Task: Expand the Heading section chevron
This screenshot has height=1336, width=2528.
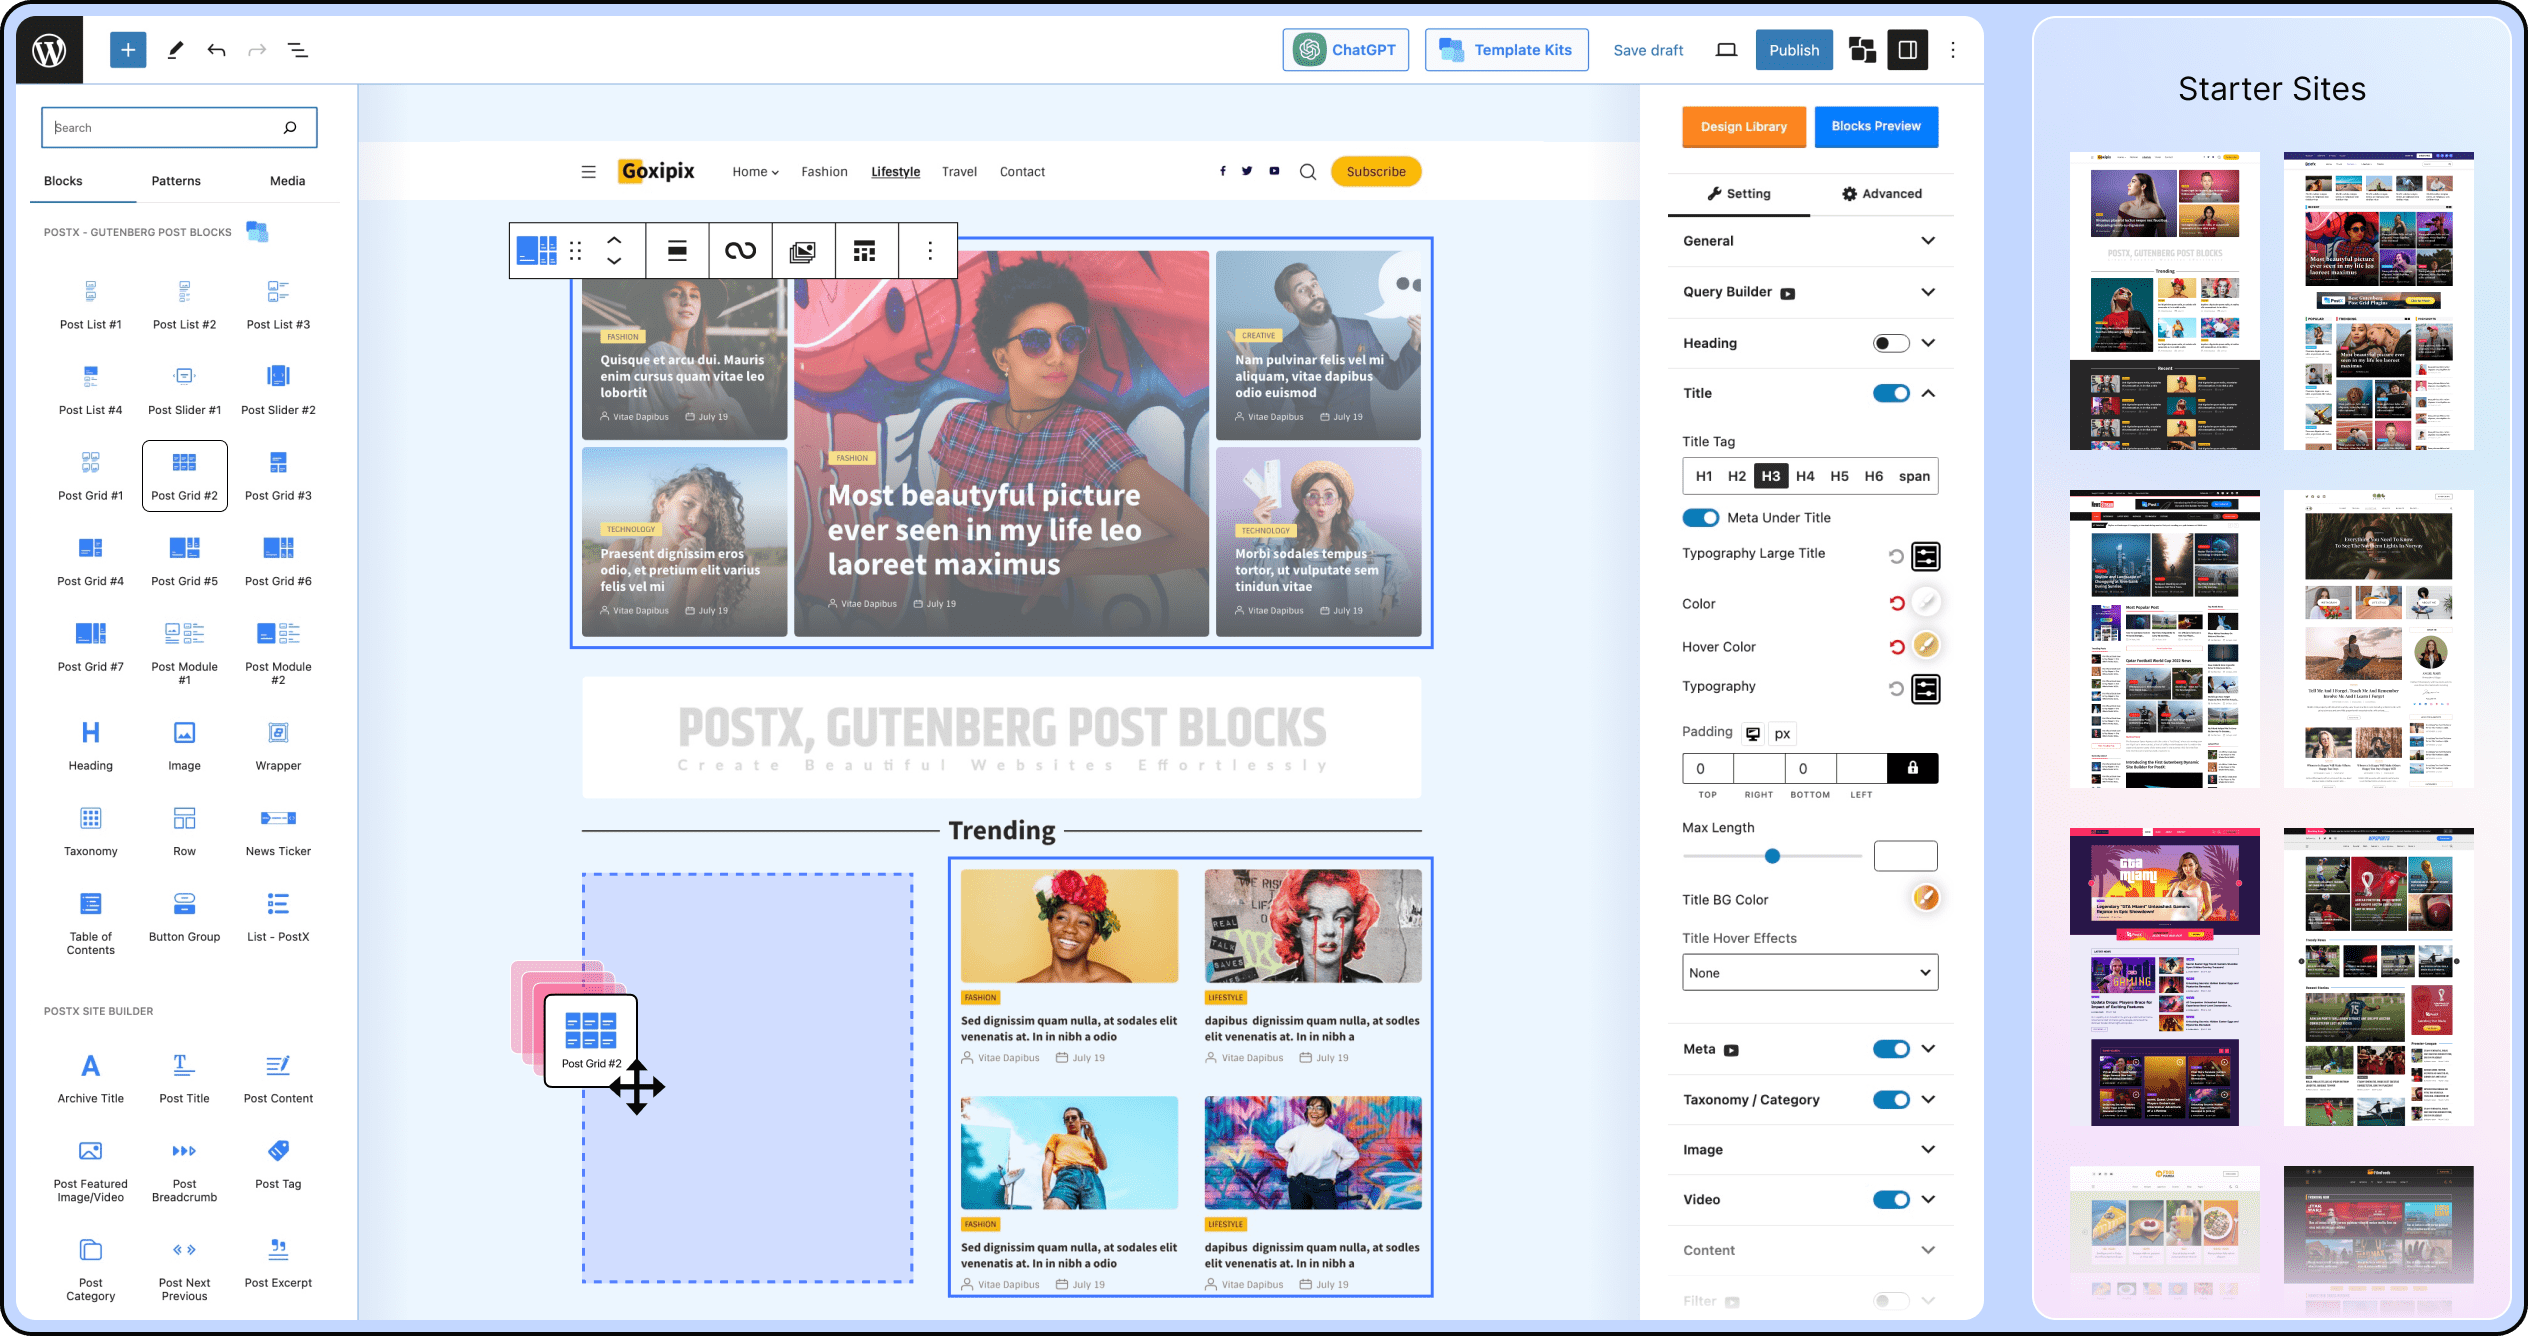Action: click(x=1928, y=343)
